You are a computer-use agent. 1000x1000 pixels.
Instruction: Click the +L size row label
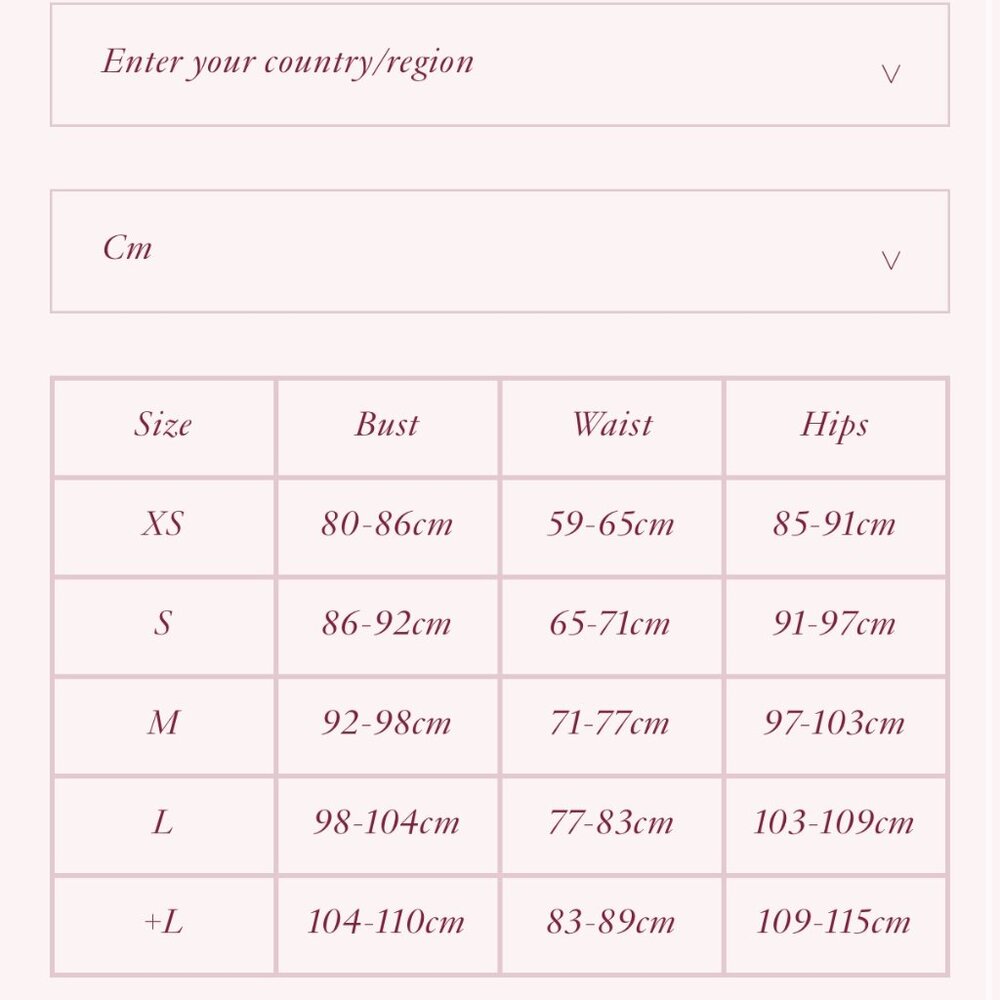pyautogui.click(x=163, y=922)
